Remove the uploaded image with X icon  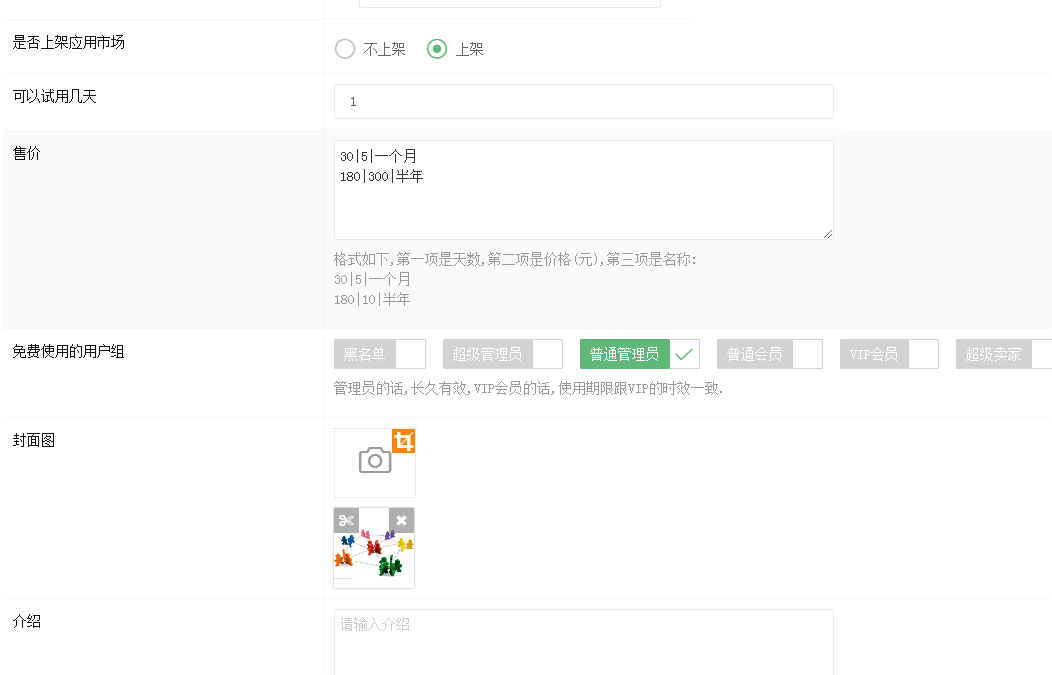(x=401, y=520)
